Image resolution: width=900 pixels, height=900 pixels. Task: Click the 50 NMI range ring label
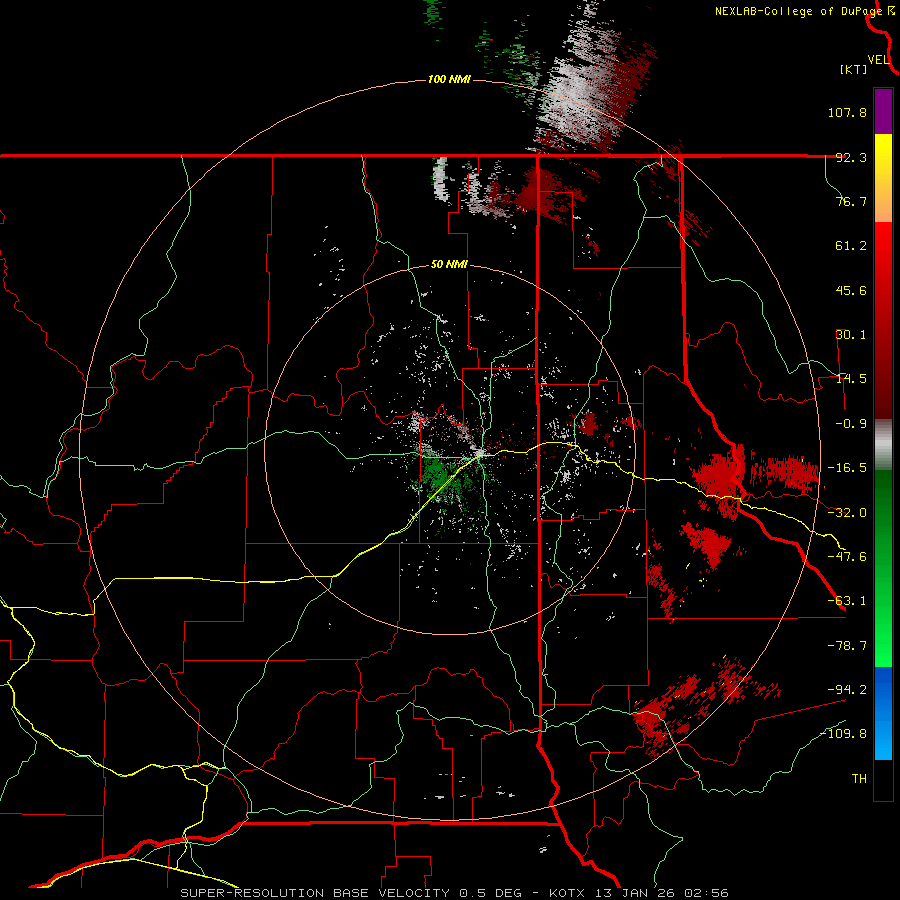pos(449,265)
